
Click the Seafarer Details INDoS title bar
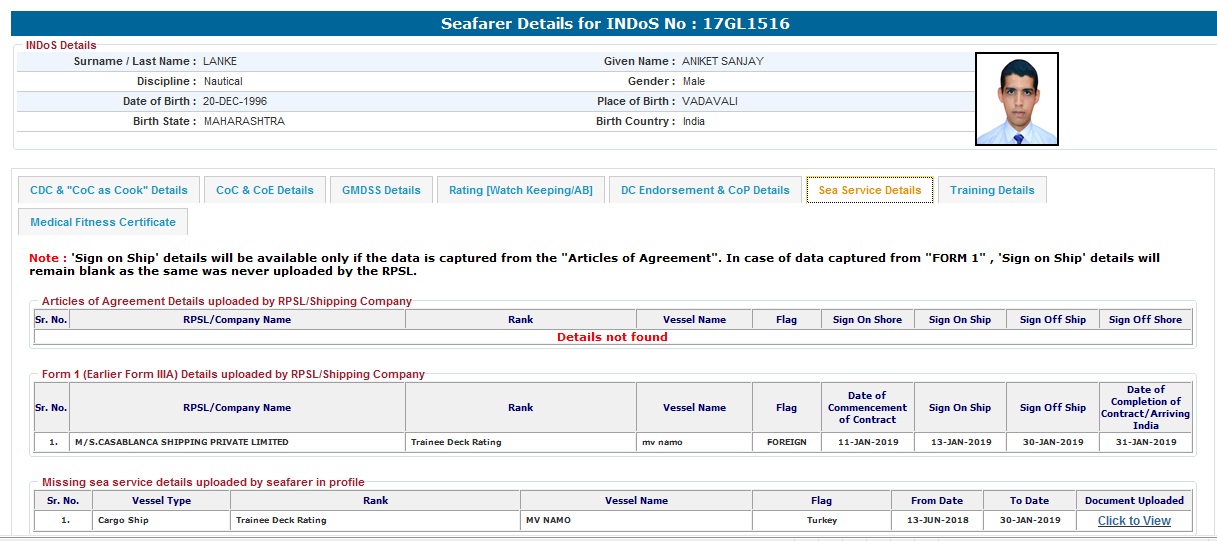[615, 23]
